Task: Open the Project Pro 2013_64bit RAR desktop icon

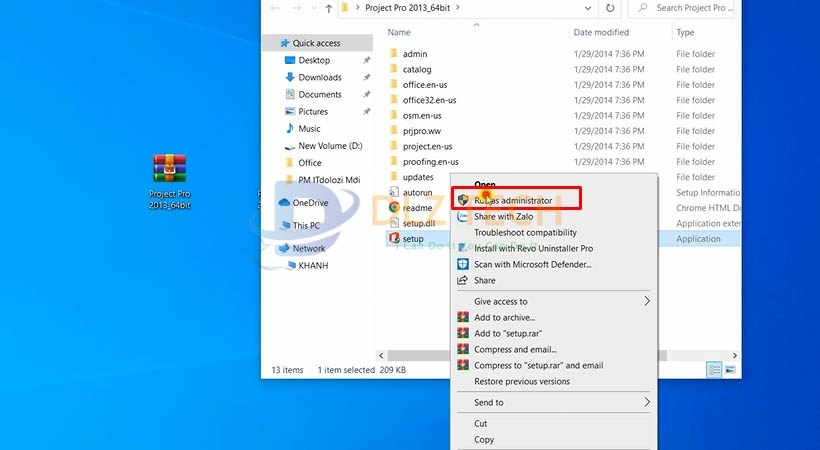Action: 169,181
